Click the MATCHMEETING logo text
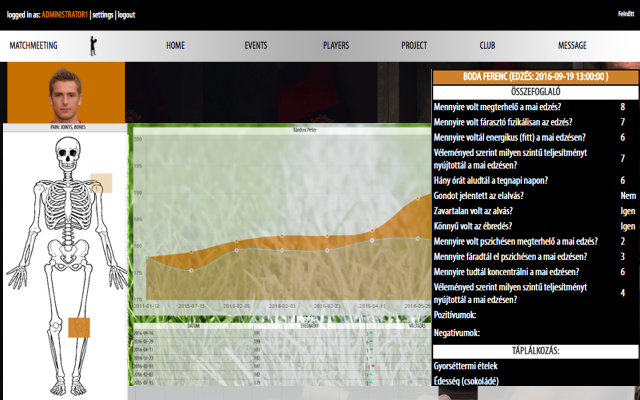The image size is (640, 400). [33, 46]
